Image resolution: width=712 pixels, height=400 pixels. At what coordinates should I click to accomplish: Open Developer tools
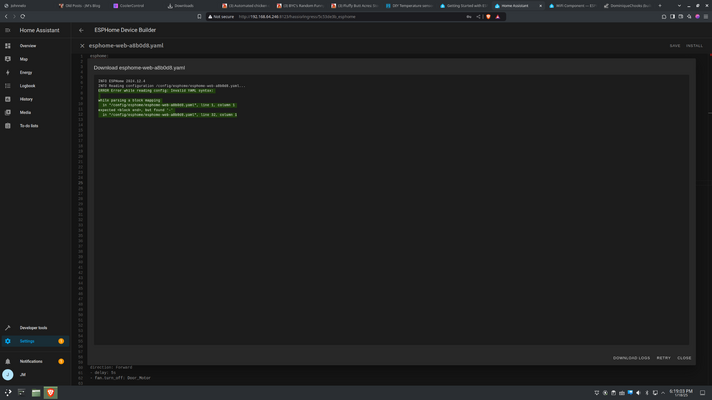click(35, 328)
